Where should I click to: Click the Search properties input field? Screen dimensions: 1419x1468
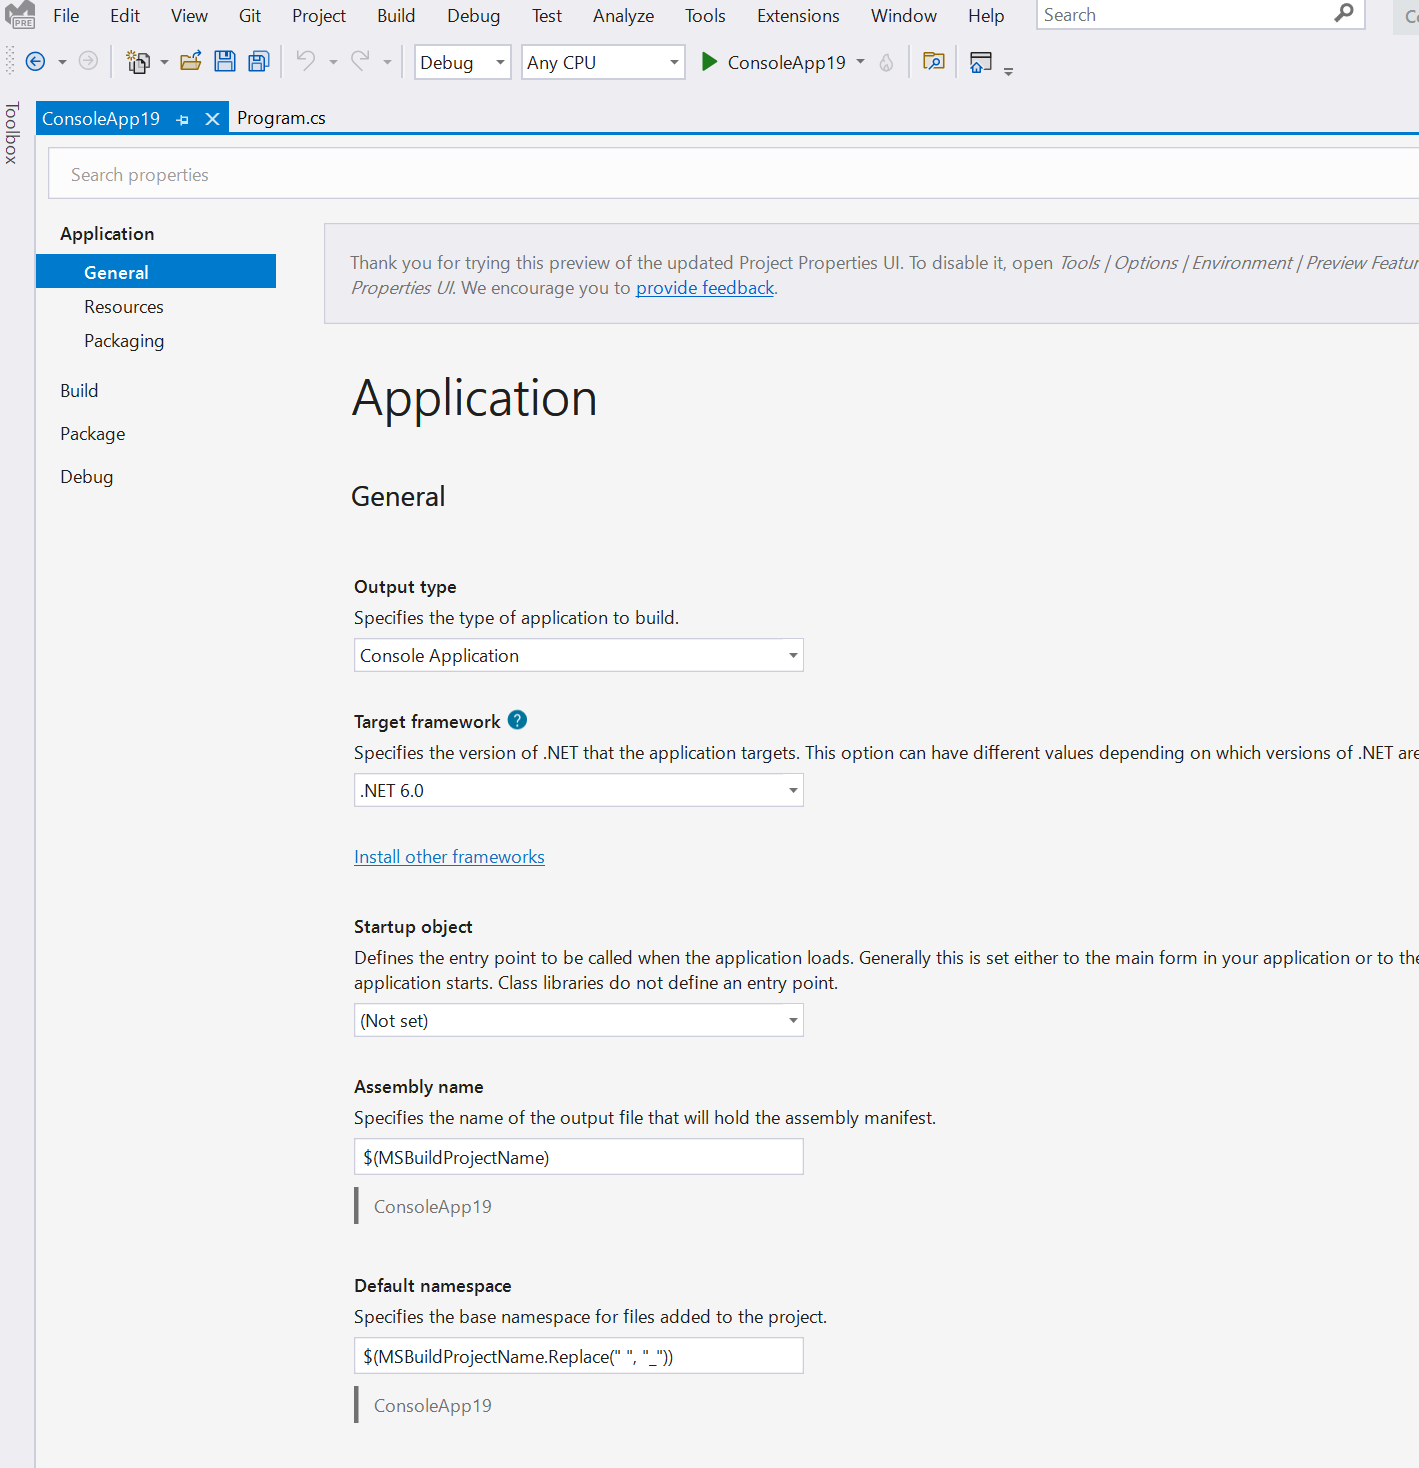700,175
